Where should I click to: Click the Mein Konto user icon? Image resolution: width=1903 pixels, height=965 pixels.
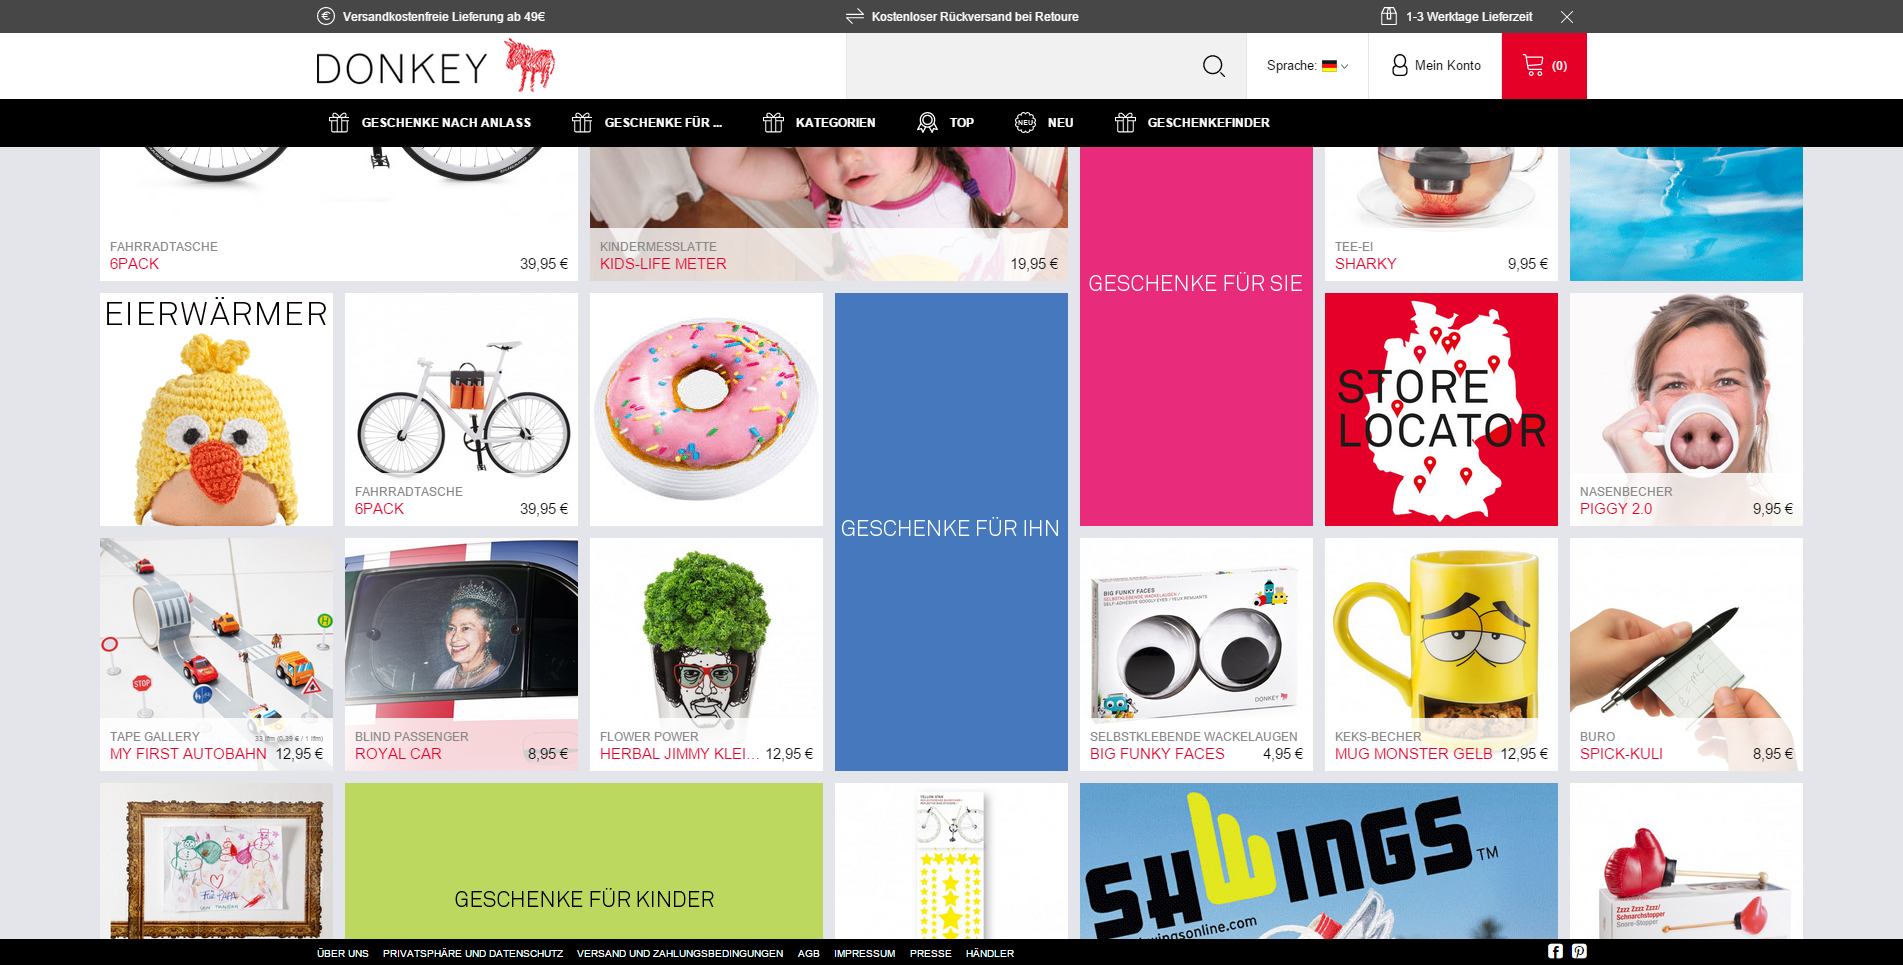1399,65
